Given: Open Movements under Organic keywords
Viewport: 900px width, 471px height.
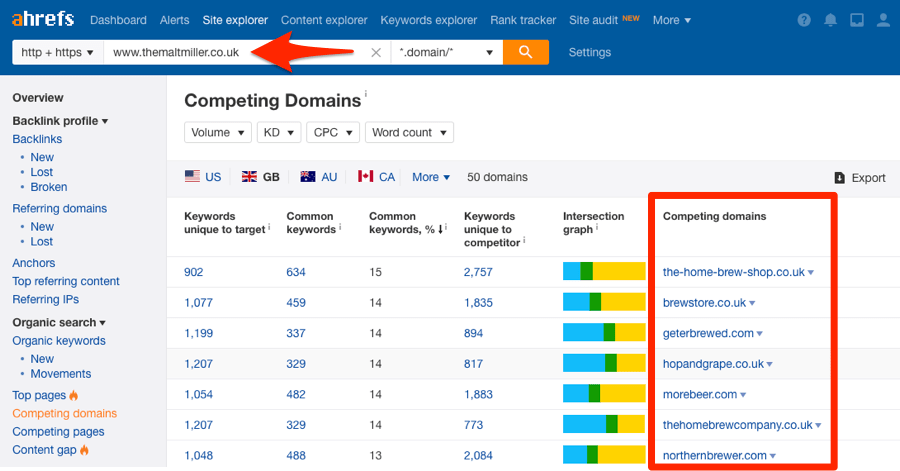Looking at the screenshot, I should point(61,373).
